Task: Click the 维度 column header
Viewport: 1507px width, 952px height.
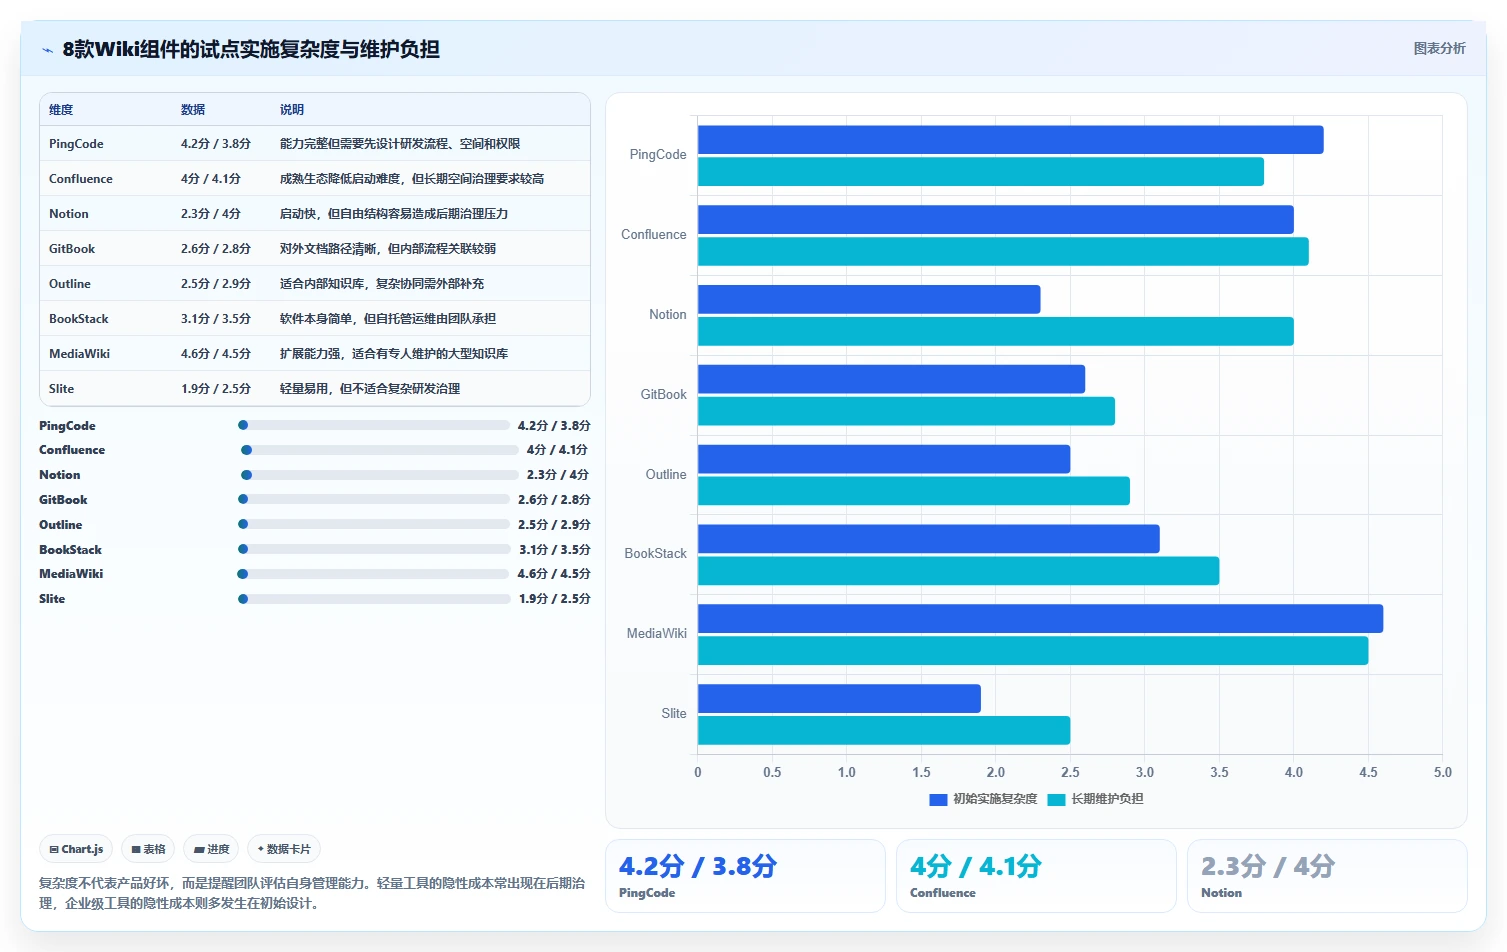Action: click(x=61, y=110)
